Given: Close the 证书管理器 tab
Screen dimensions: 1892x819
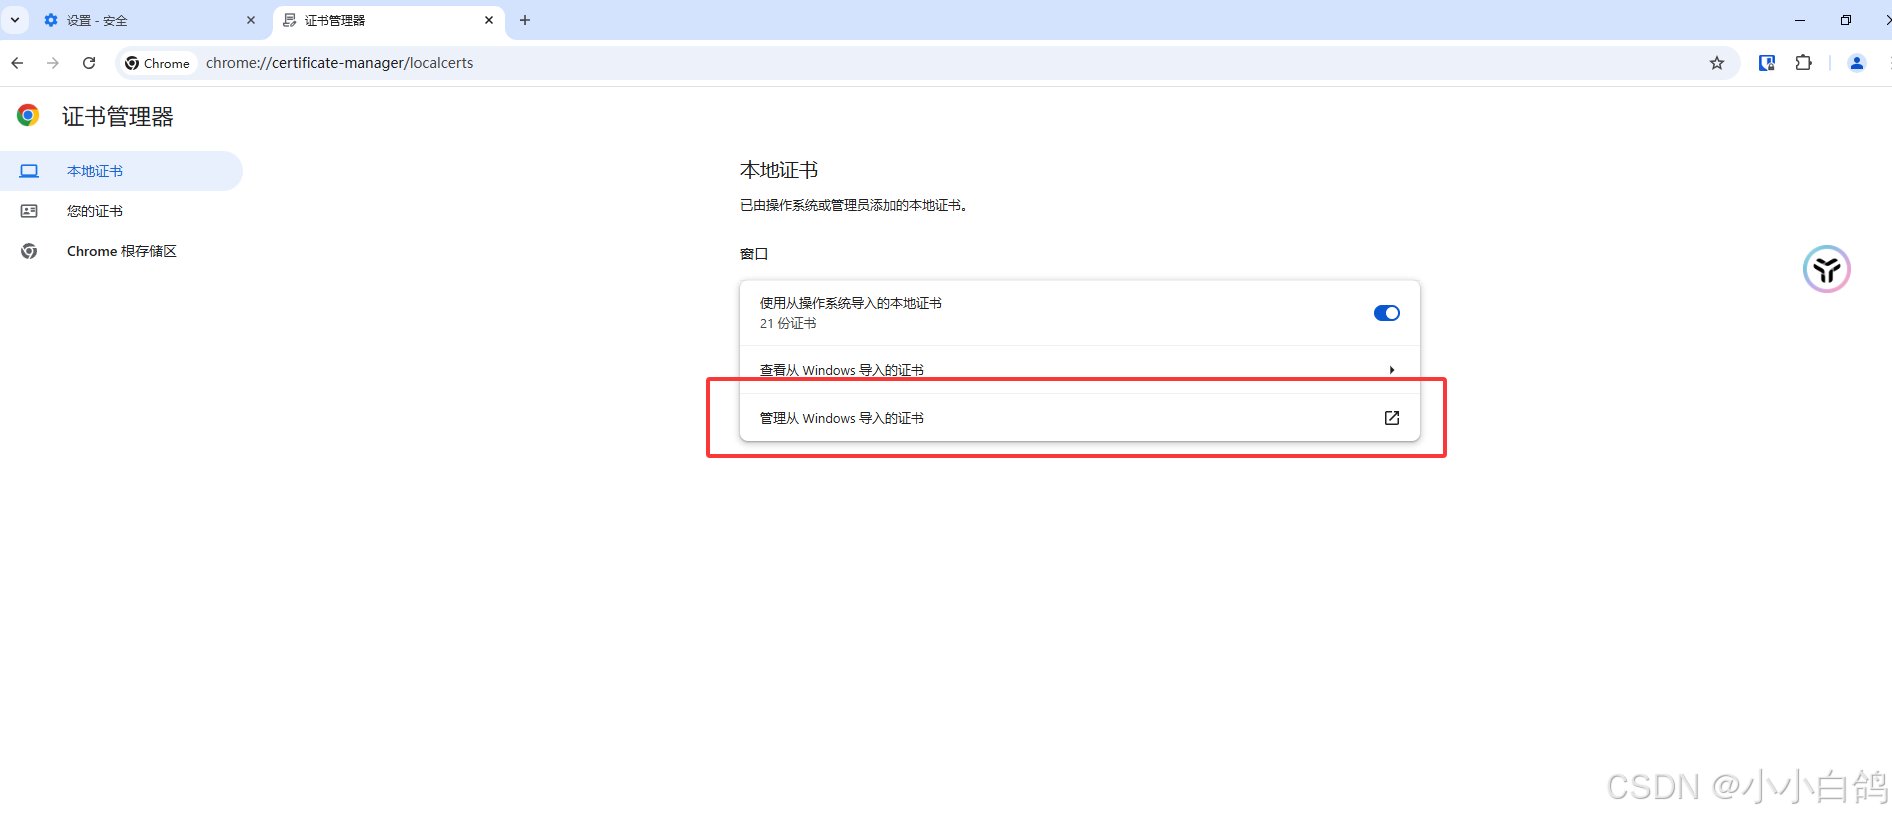Looking at the screenshot, I should [489, 20].
